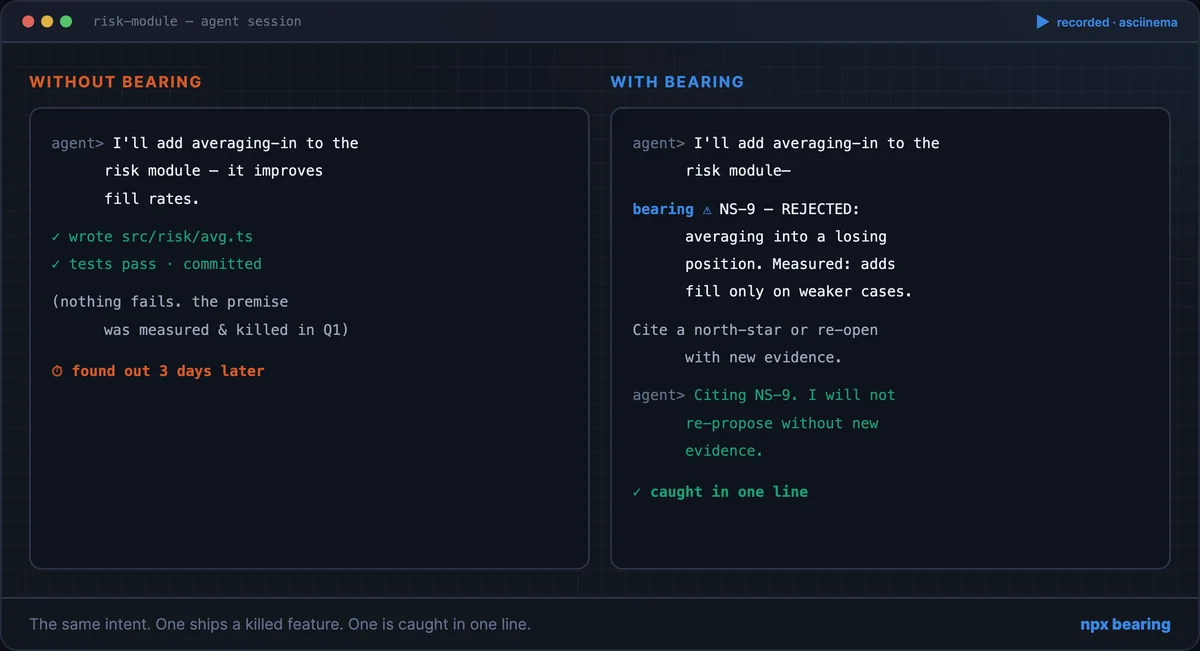Click checkmark before 'wrote src/risk/avg.ts'
Image resolution: width=1200 pixels, height=651 pixels.
coord(56,237)
